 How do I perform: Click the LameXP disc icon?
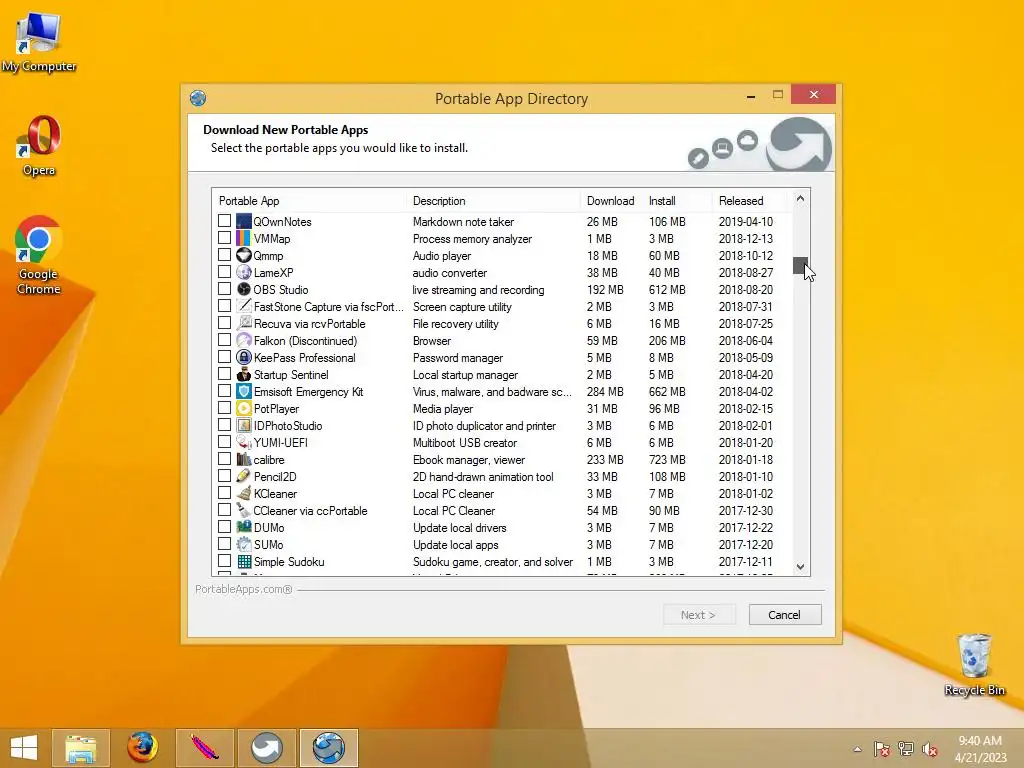click(x=244, y=272)
